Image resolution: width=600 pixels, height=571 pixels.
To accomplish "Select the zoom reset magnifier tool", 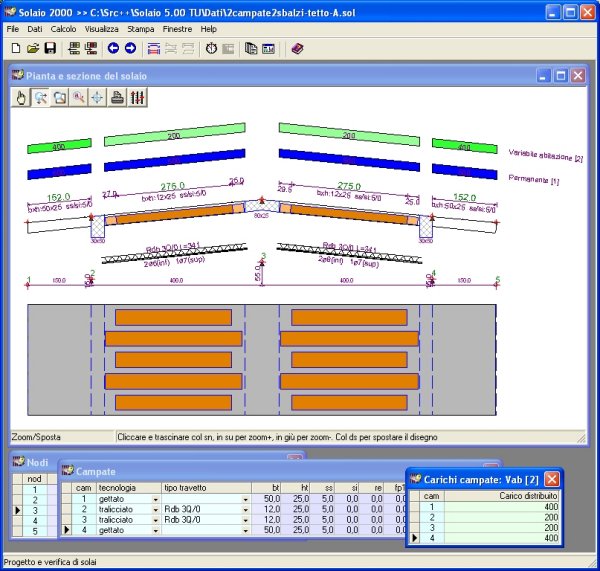I will [x=78, y=98].
